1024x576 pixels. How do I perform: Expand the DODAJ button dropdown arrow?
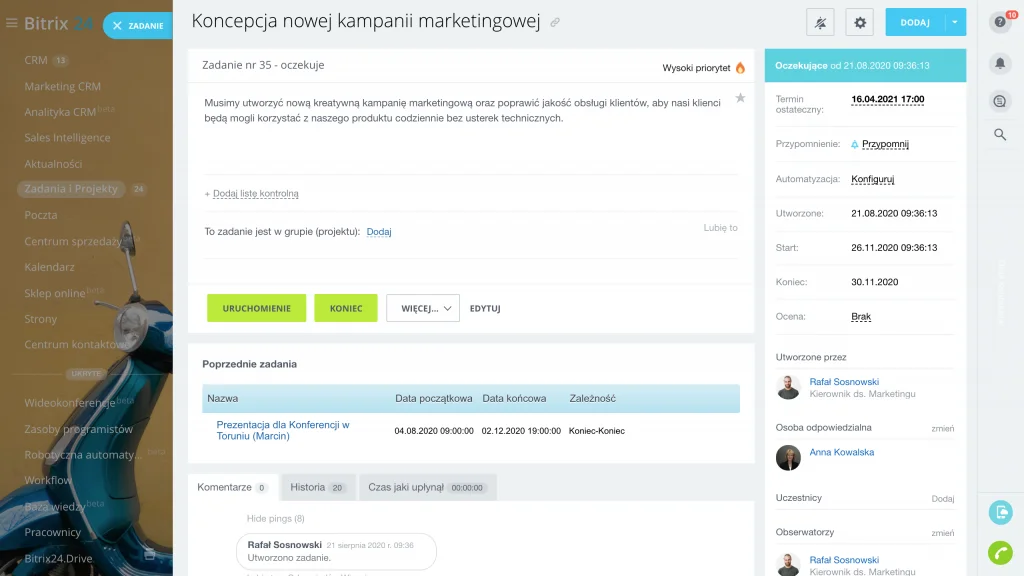pos(955,22)
